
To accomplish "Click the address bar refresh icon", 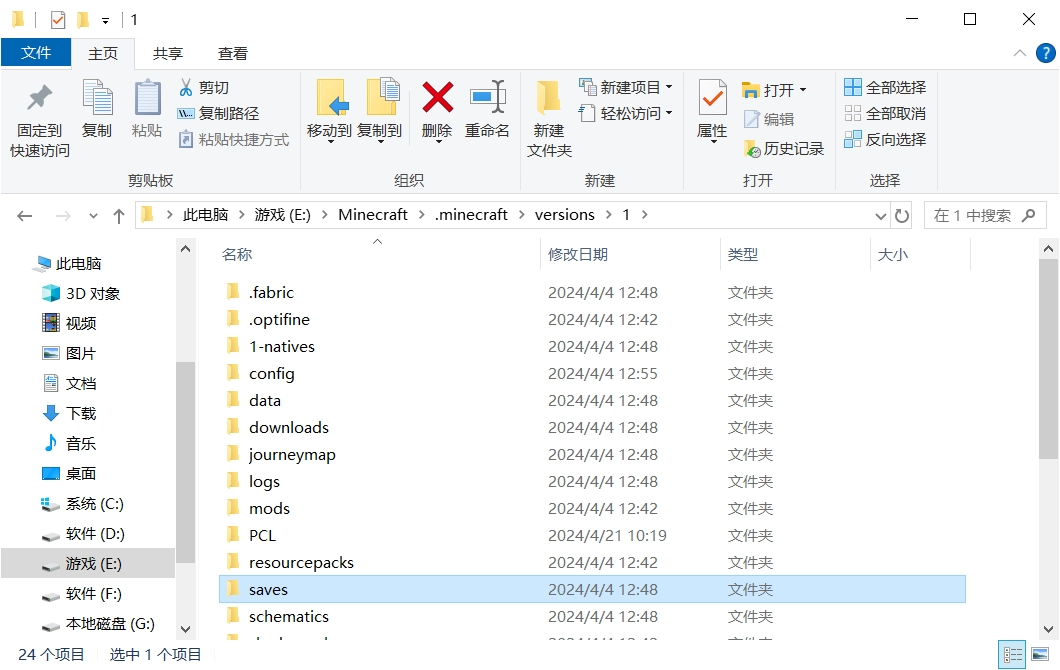I will pos(902,216).
